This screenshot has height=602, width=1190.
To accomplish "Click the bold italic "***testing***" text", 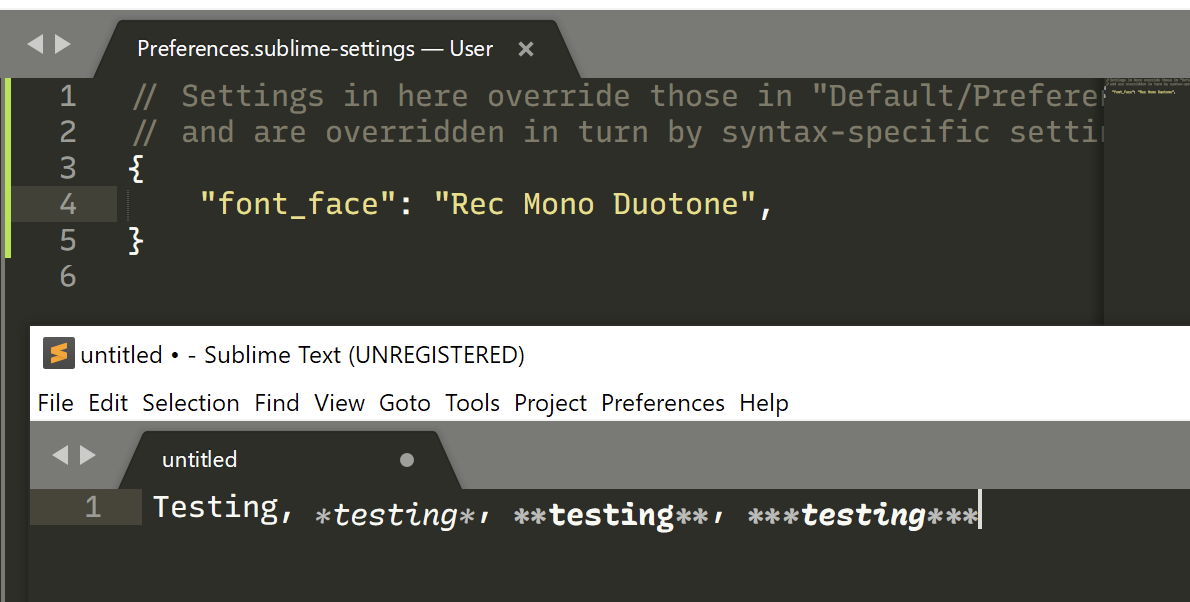I will [x=863, y=515].
